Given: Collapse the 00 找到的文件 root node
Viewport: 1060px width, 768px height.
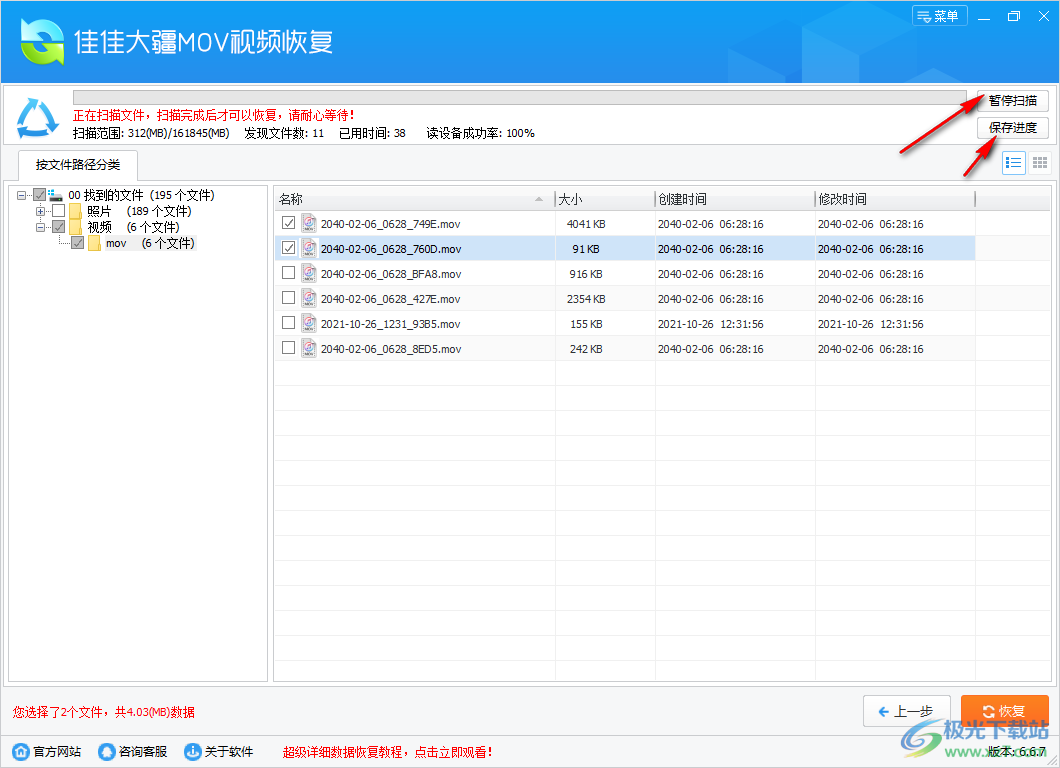Looking at the screenshot, I should 22,195.
